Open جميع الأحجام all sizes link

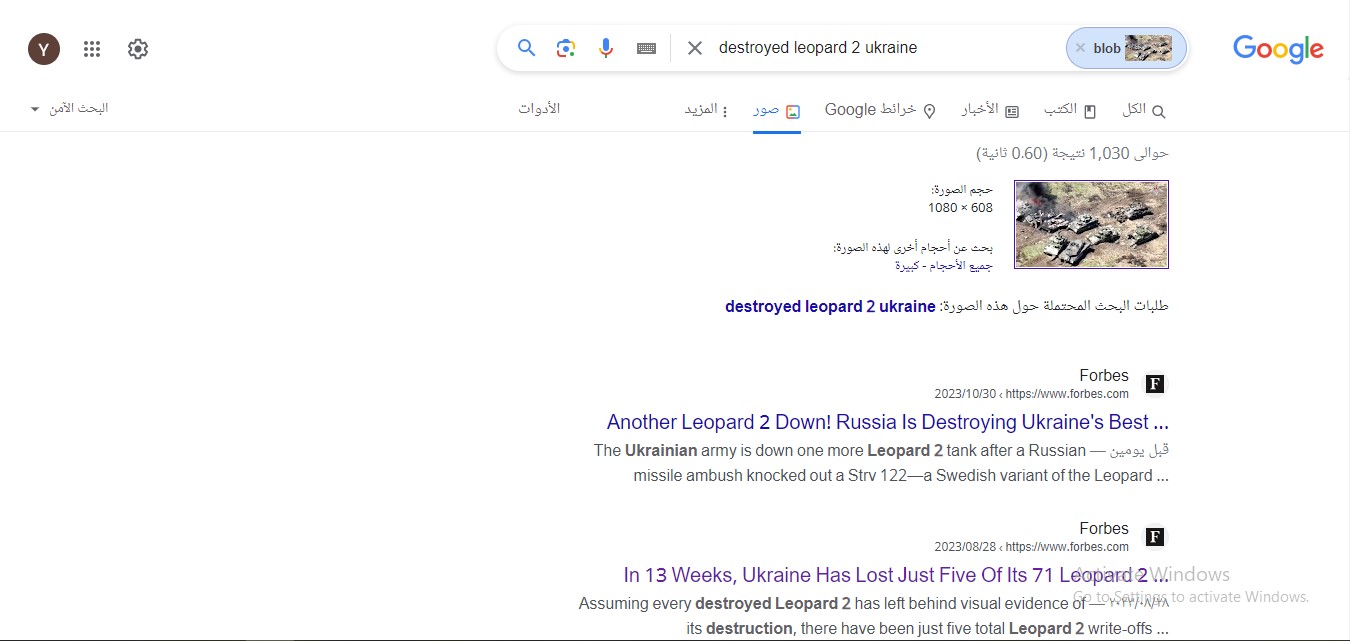(959, 265)
